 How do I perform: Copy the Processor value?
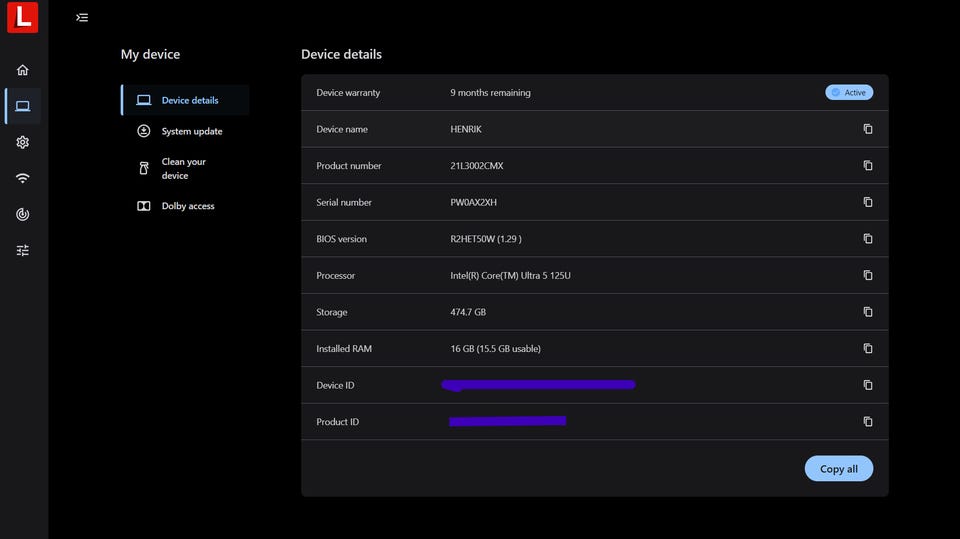pyautogui.click(x=868, y=275)
